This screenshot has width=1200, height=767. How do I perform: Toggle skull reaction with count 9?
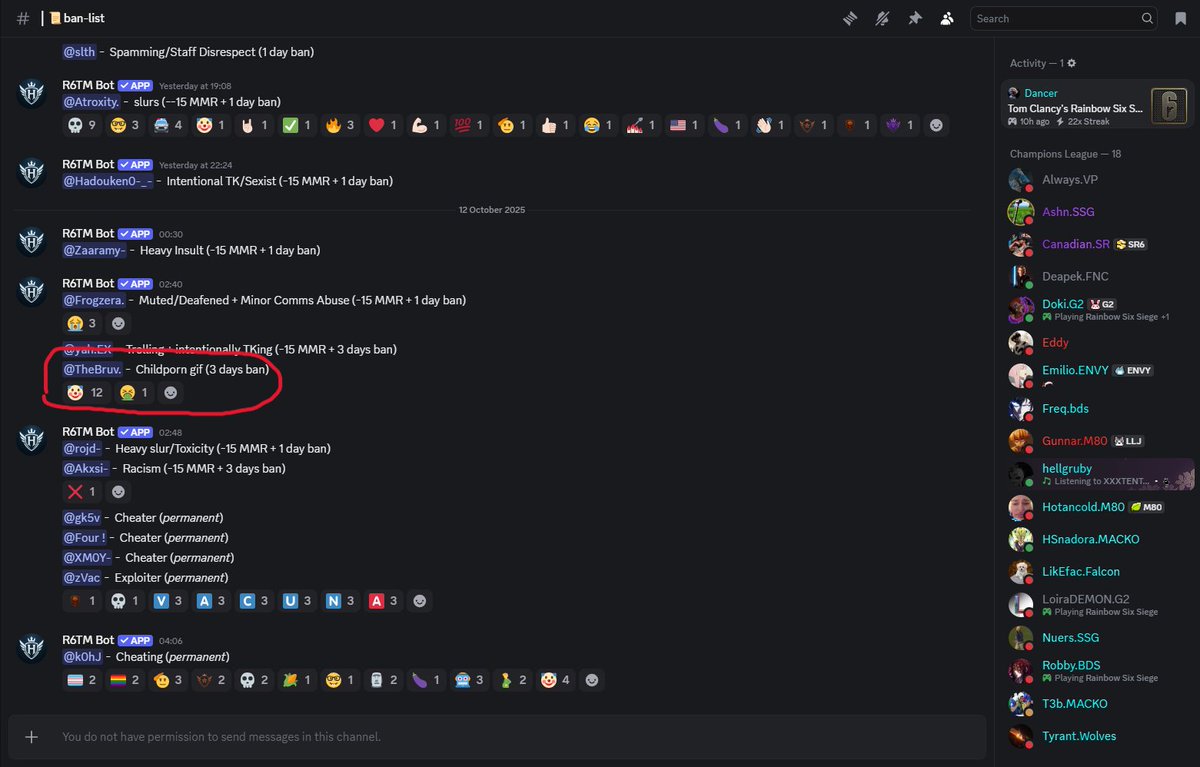click(x=82, y=125)
